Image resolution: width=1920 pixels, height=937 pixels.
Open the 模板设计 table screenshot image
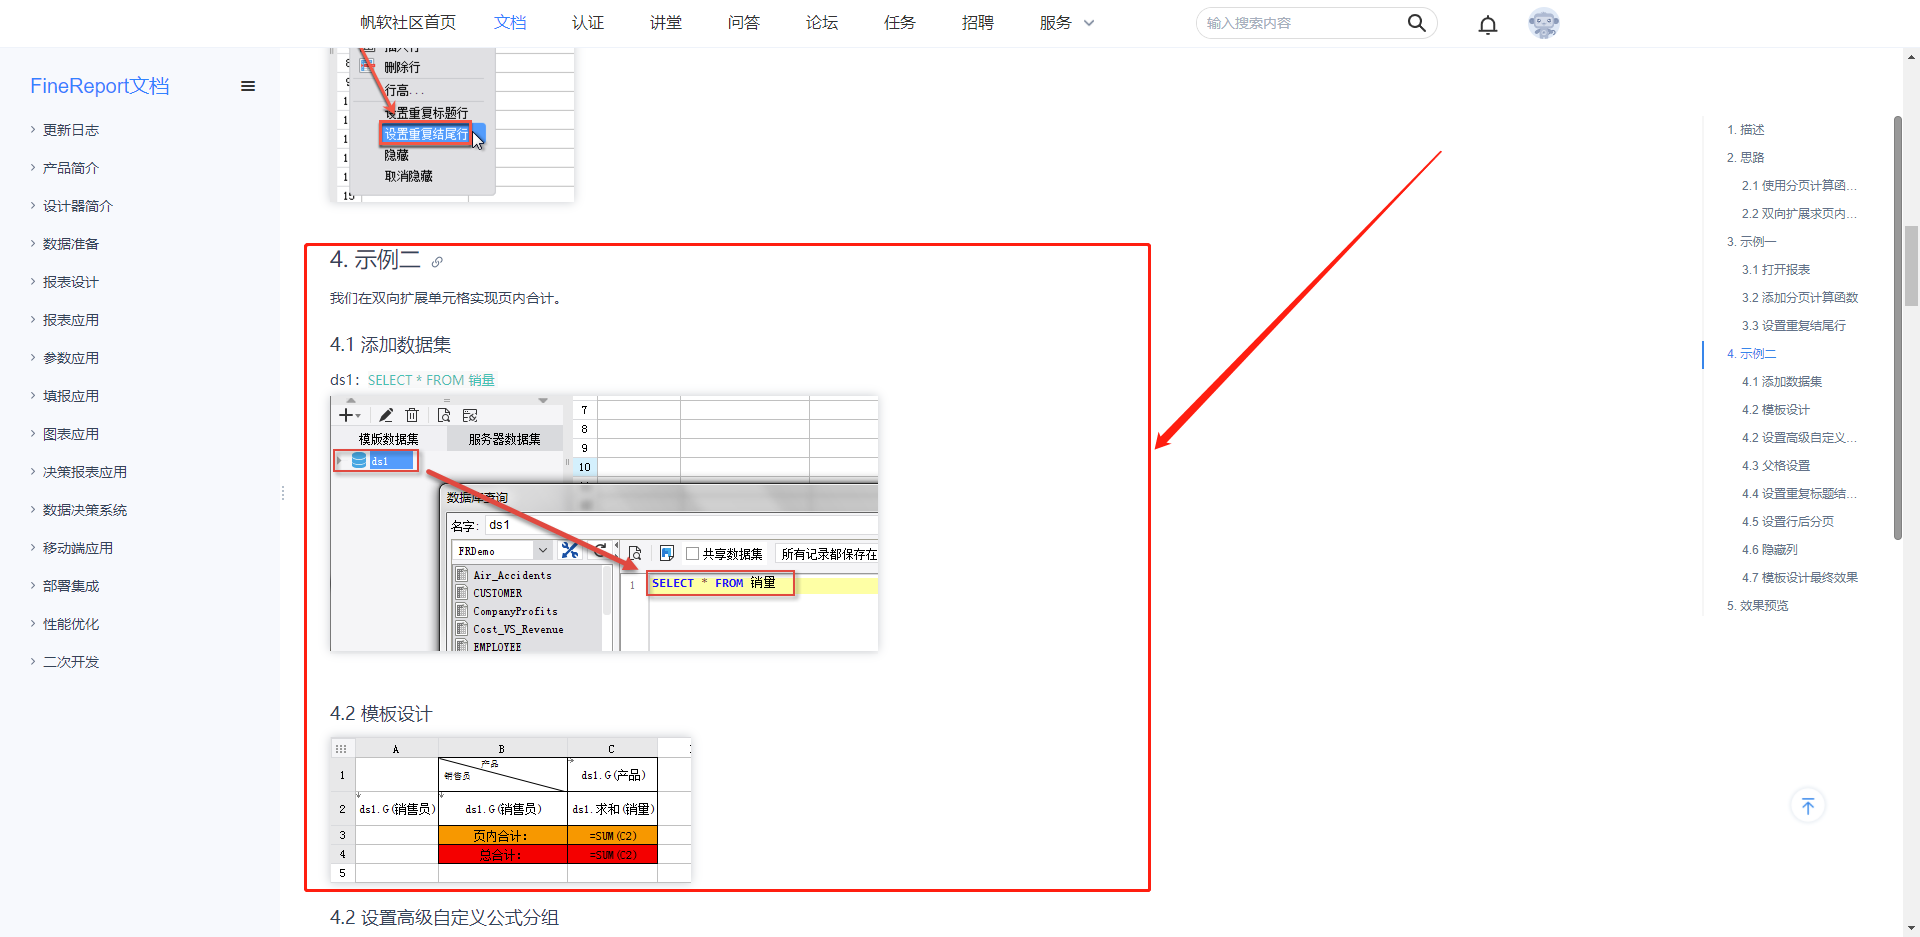click(x=511, y=810)
